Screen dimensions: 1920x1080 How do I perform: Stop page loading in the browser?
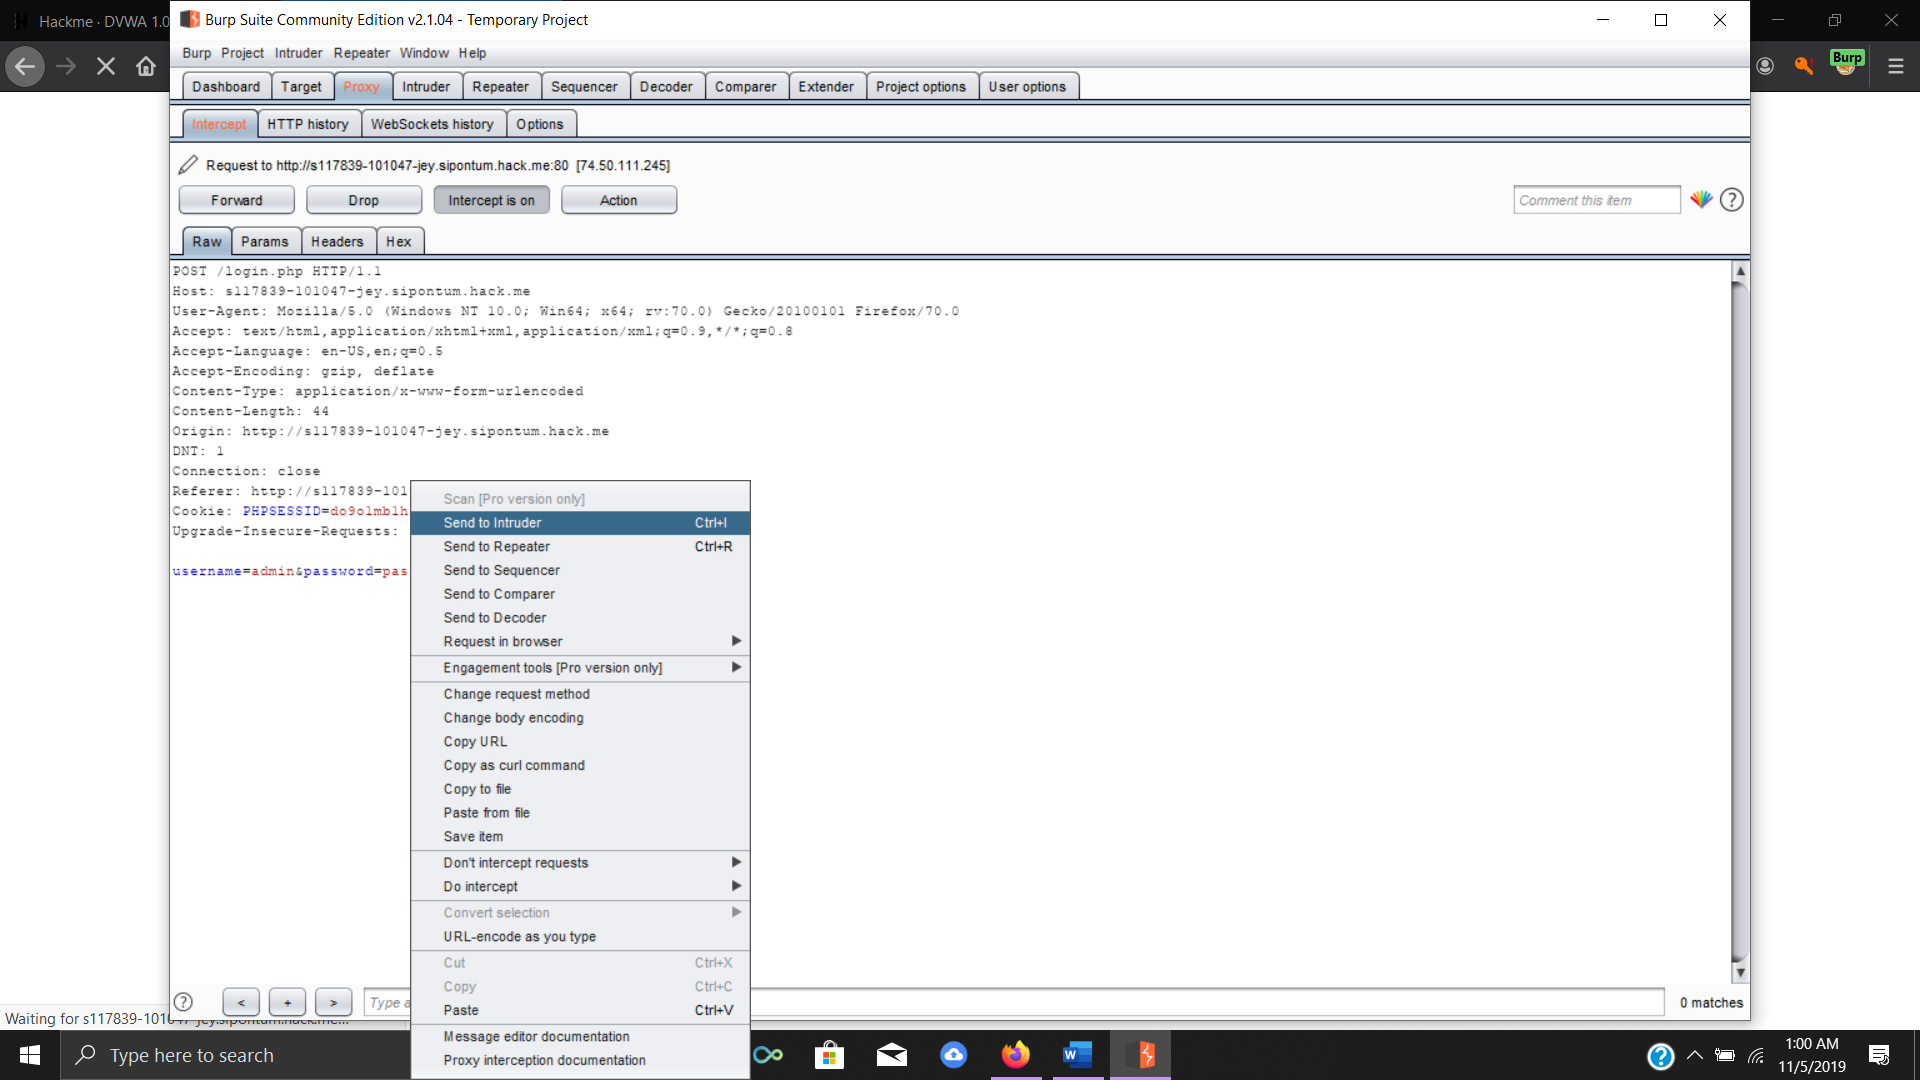click(x=106, y=66)
